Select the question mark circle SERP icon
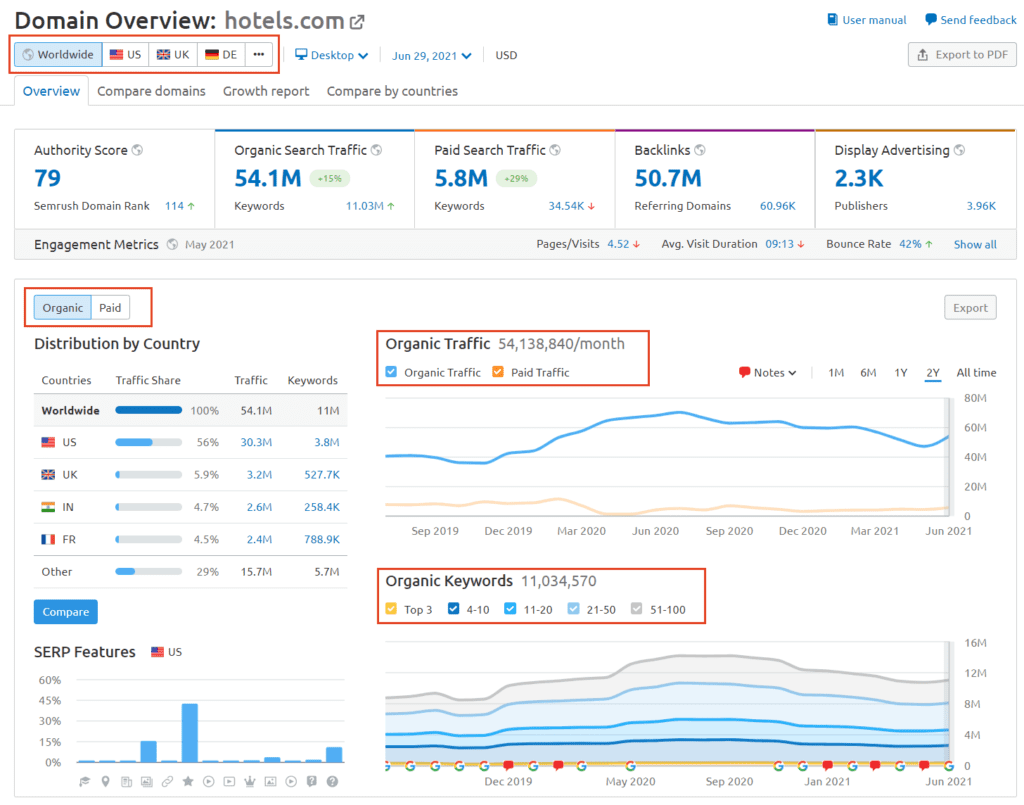This screenshot has width=1024, height=805. pos(332,781)
